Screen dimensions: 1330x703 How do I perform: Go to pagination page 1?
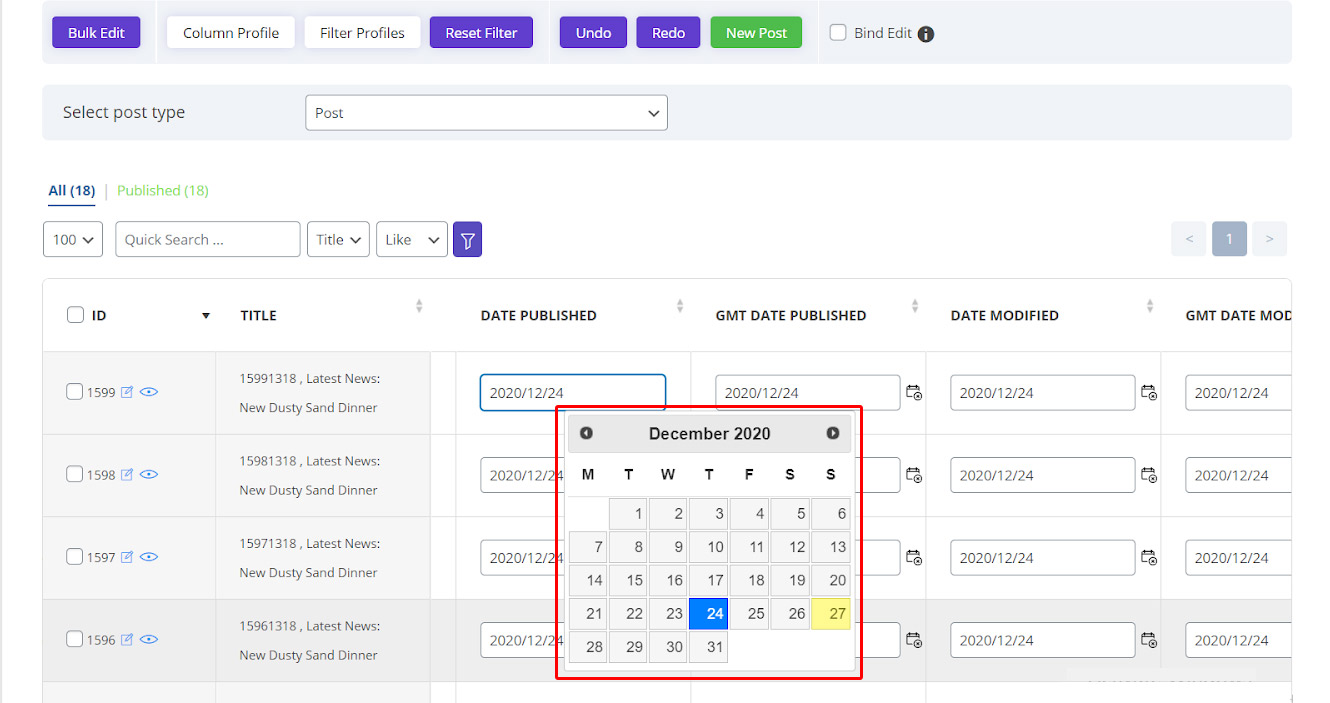(x=1229, y=239)
